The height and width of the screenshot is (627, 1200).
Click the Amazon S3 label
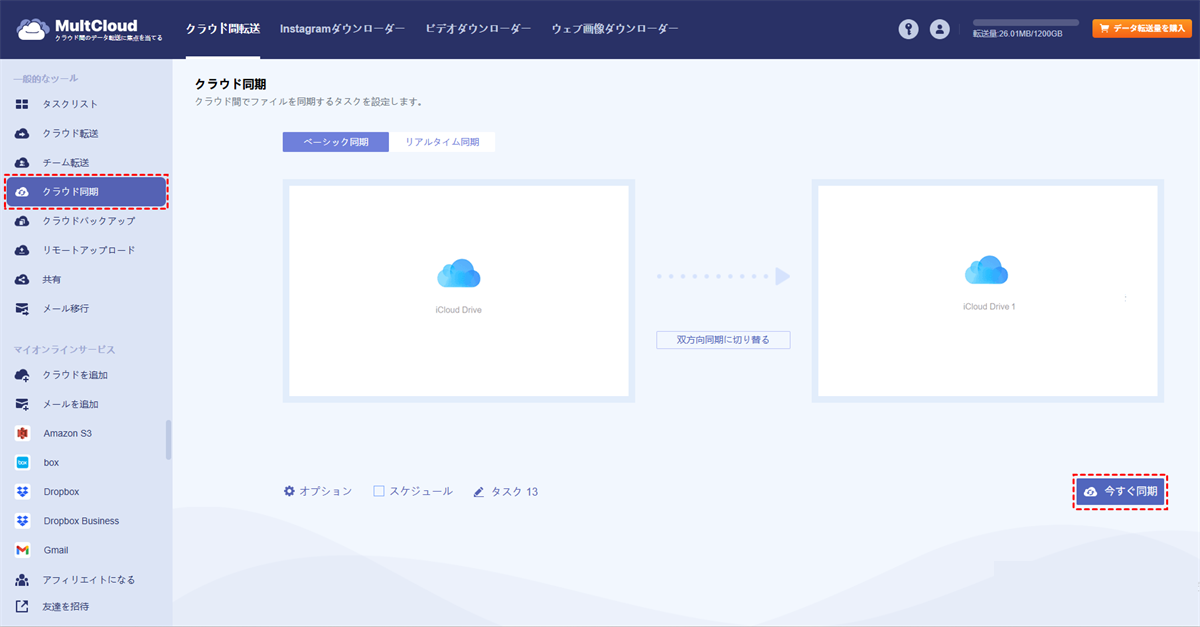68,433
